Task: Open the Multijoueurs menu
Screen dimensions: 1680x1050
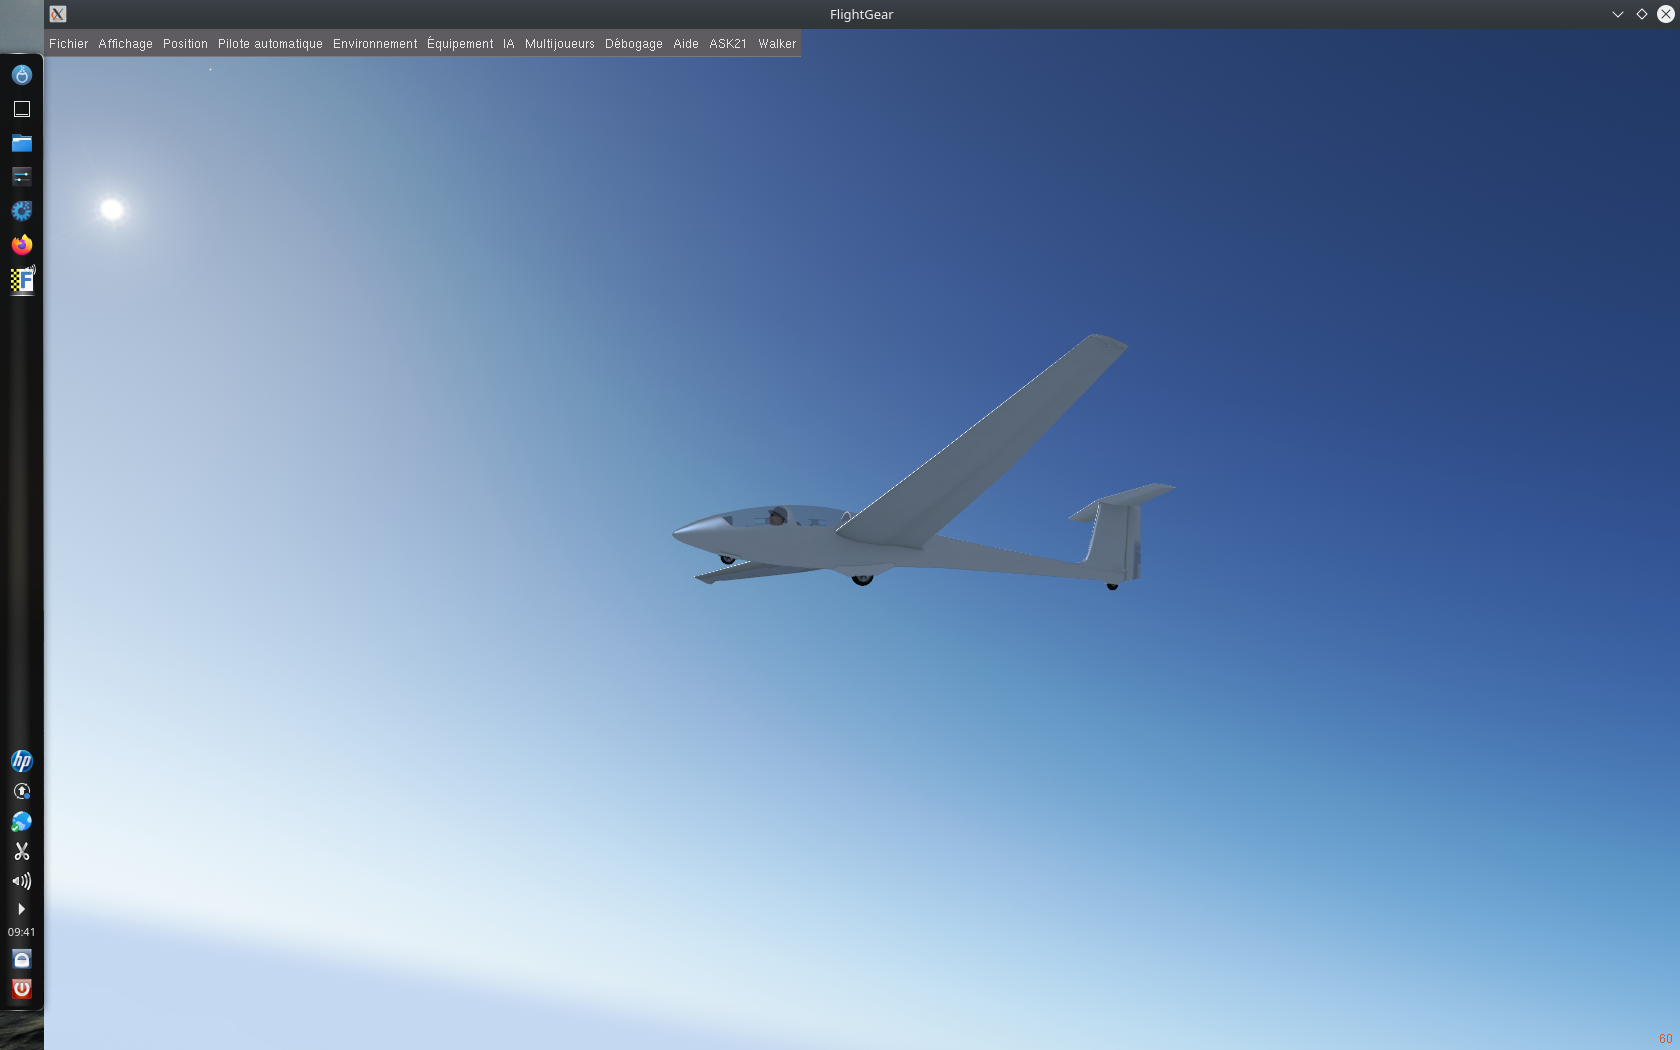Action: pos(559,44)
